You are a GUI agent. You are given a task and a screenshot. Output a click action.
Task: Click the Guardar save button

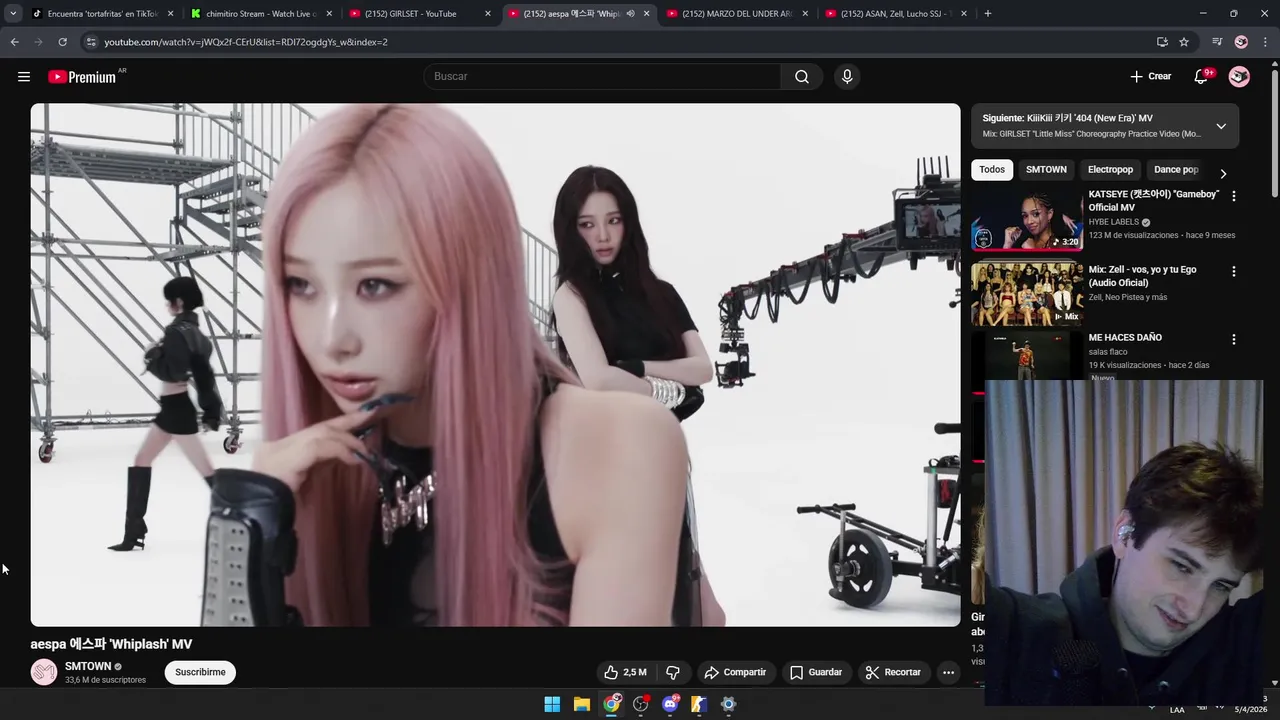click(816, 672)
